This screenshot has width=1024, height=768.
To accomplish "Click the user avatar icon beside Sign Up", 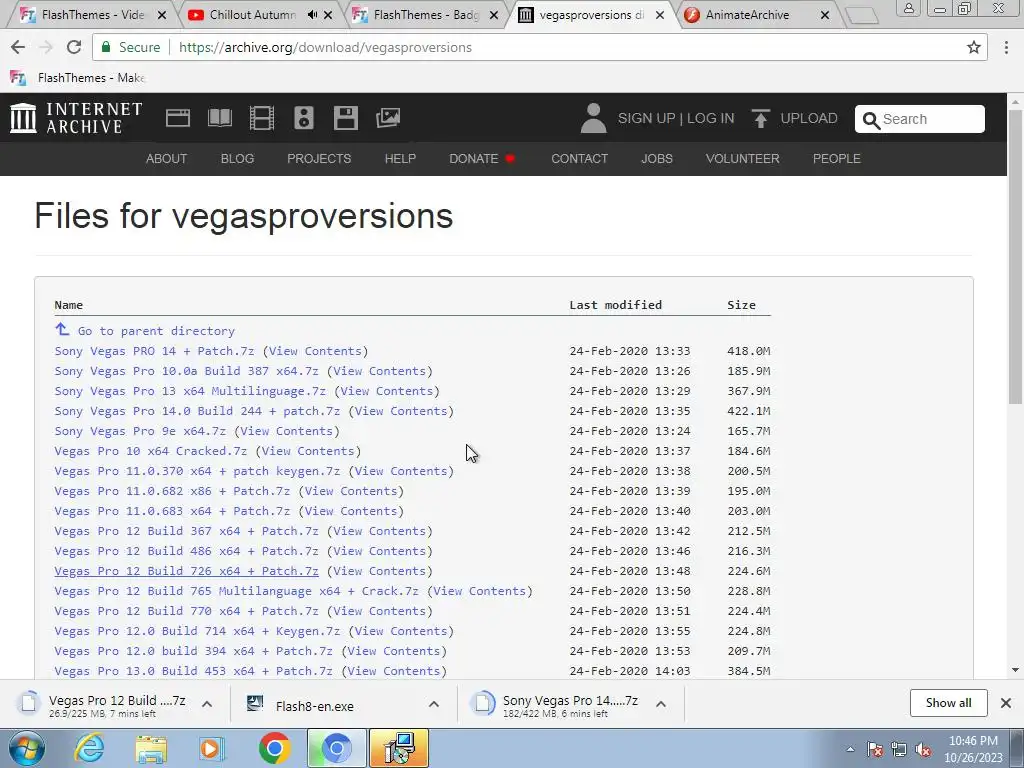I will [593, 118].
